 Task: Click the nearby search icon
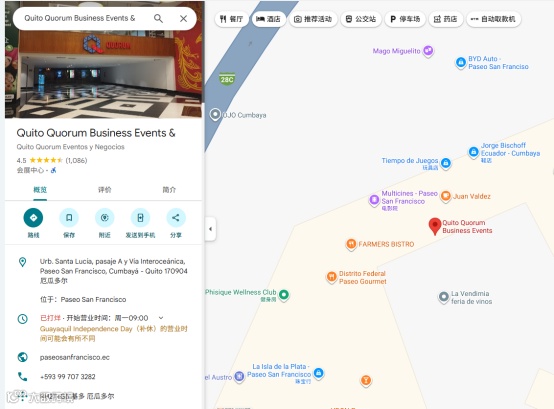tap(105, 218)
